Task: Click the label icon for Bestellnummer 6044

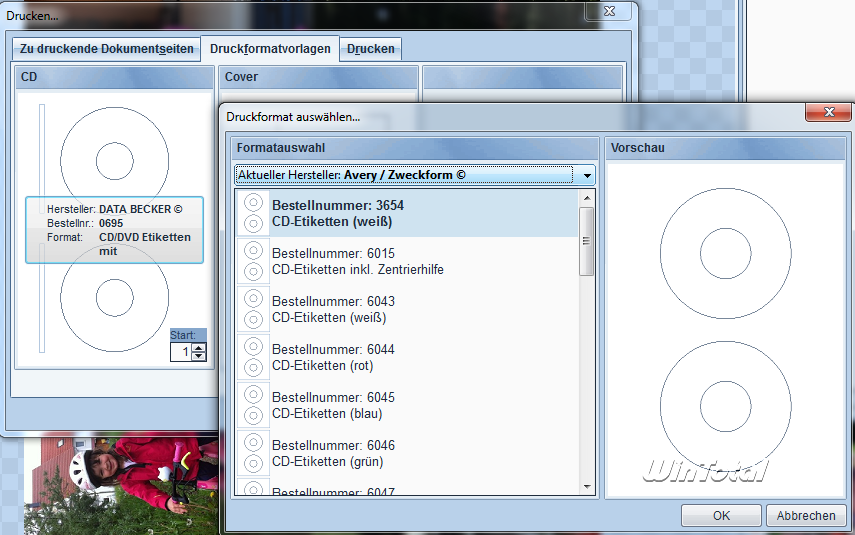Action: tap(253, 357)
